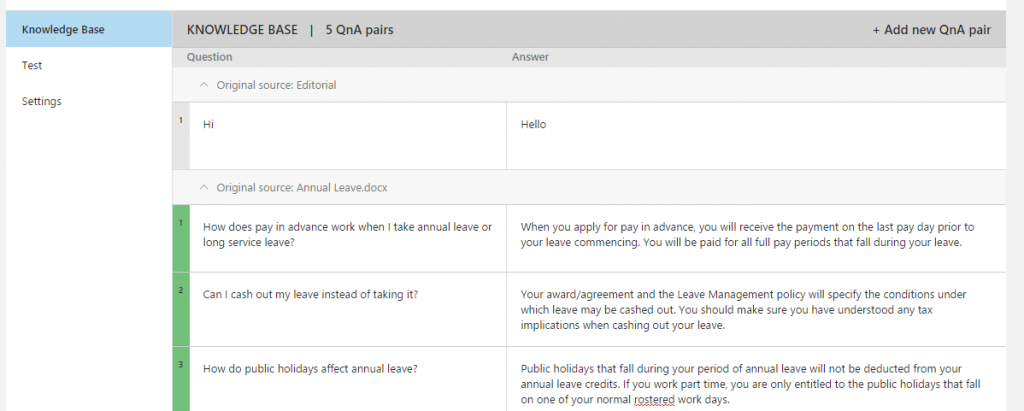Click the green row marker numbered 3
Screen dimensions: 1024x411
(x=181, y=380)
